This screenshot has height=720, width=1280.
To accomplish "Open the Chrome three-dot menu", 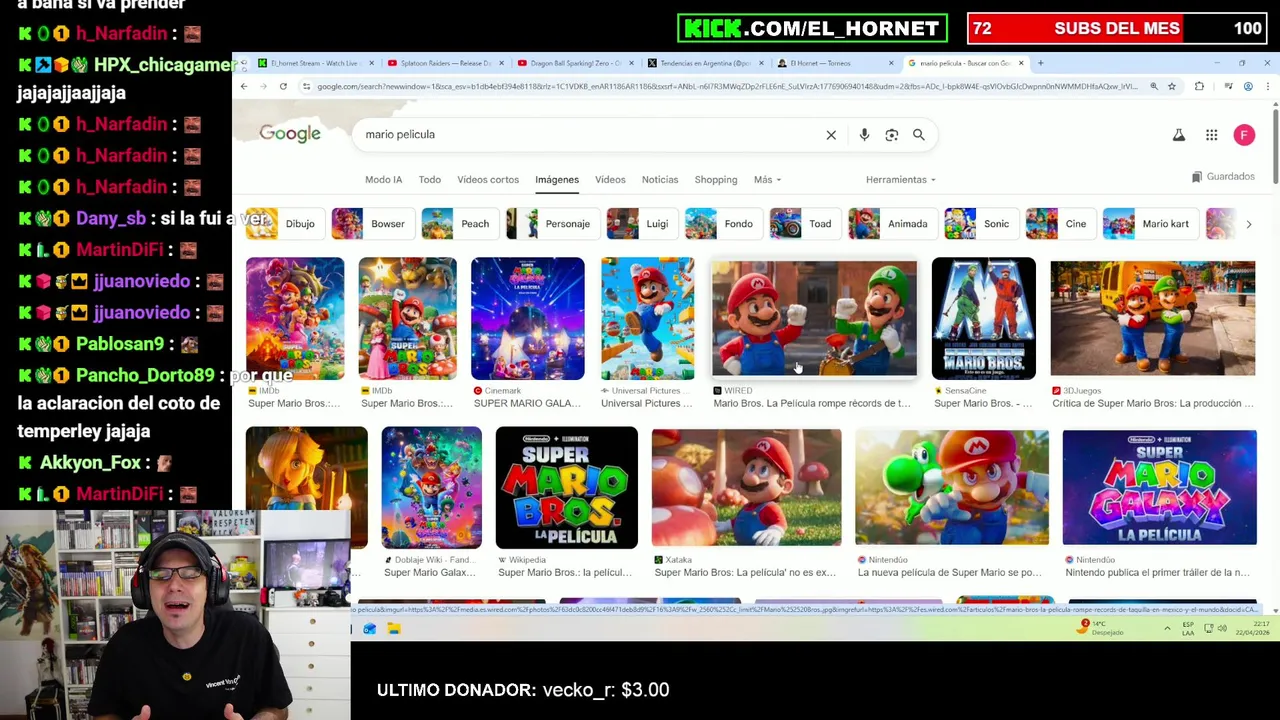I will coord(1267,87).
